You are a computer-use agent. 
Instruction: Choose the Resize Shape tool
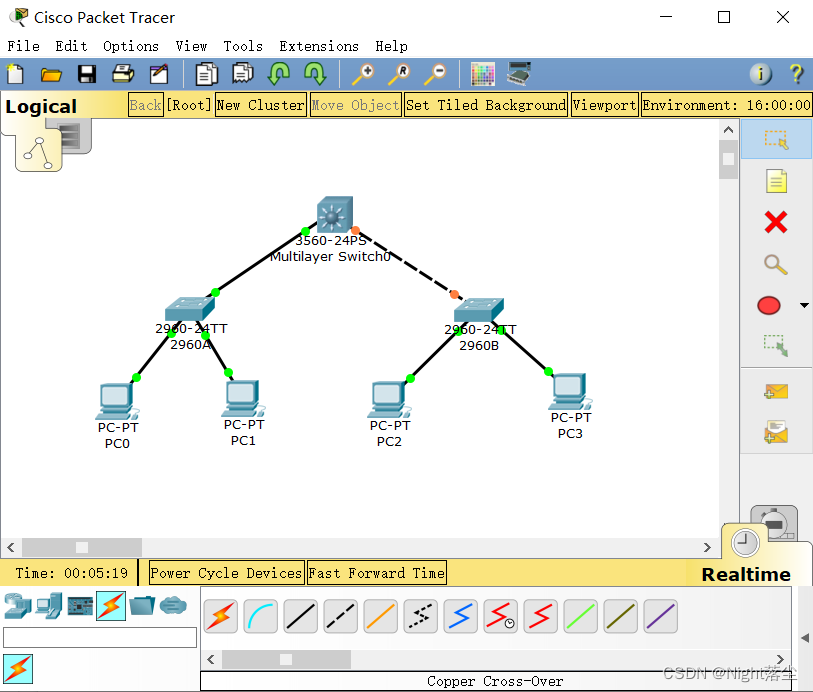tap(776, 345)
